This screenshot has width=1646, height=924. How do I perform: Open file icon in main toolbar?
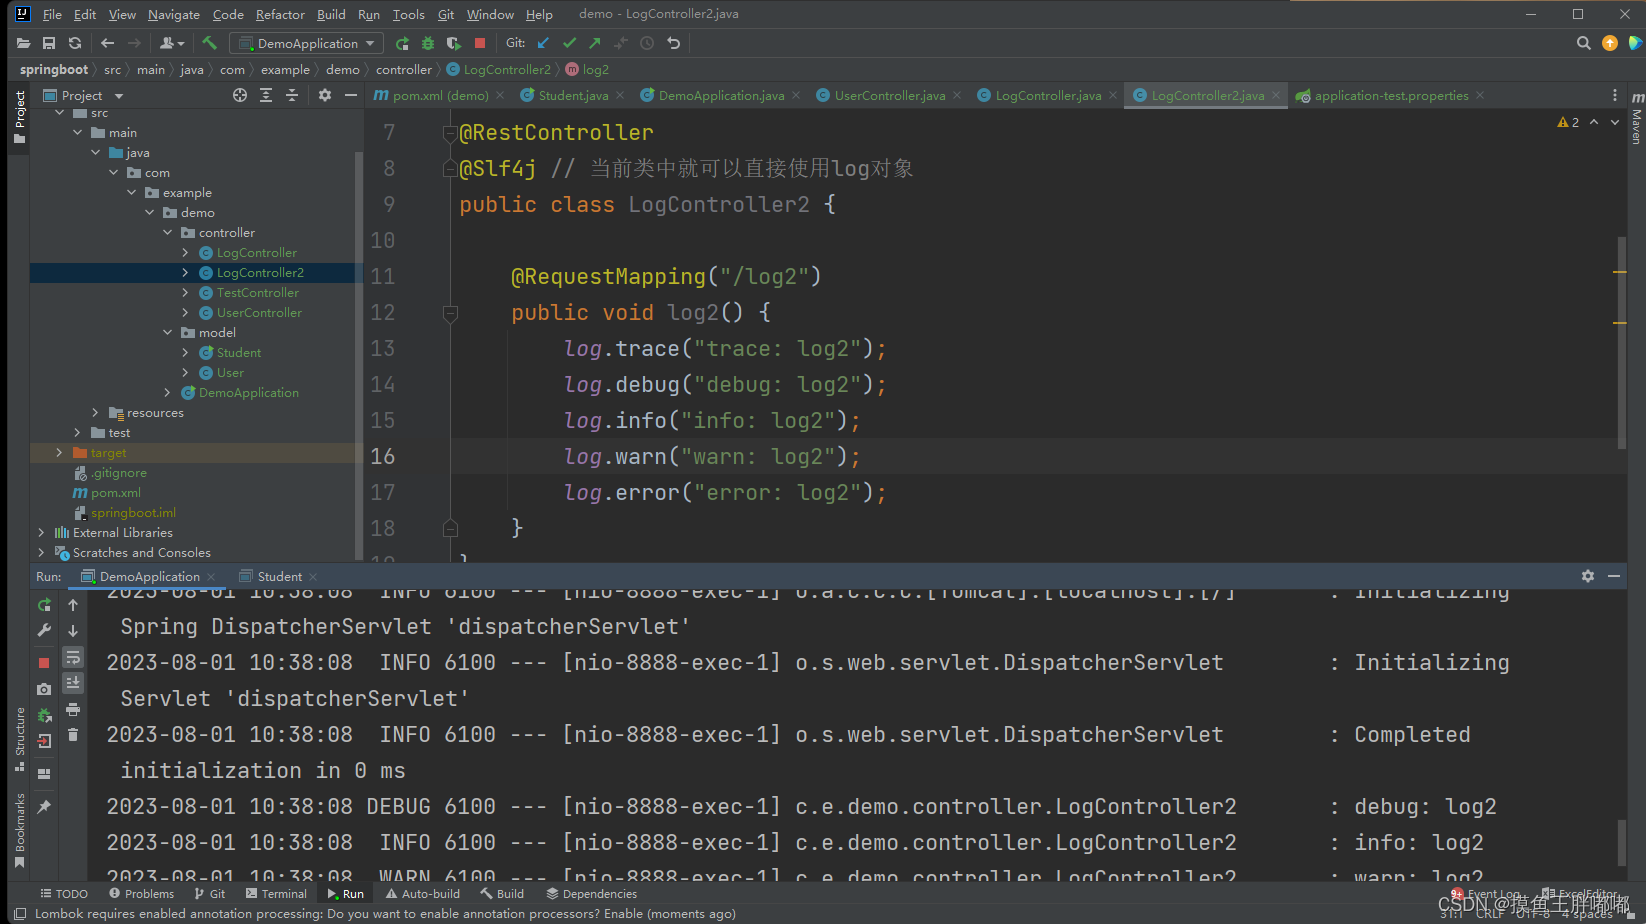[23, 43]
